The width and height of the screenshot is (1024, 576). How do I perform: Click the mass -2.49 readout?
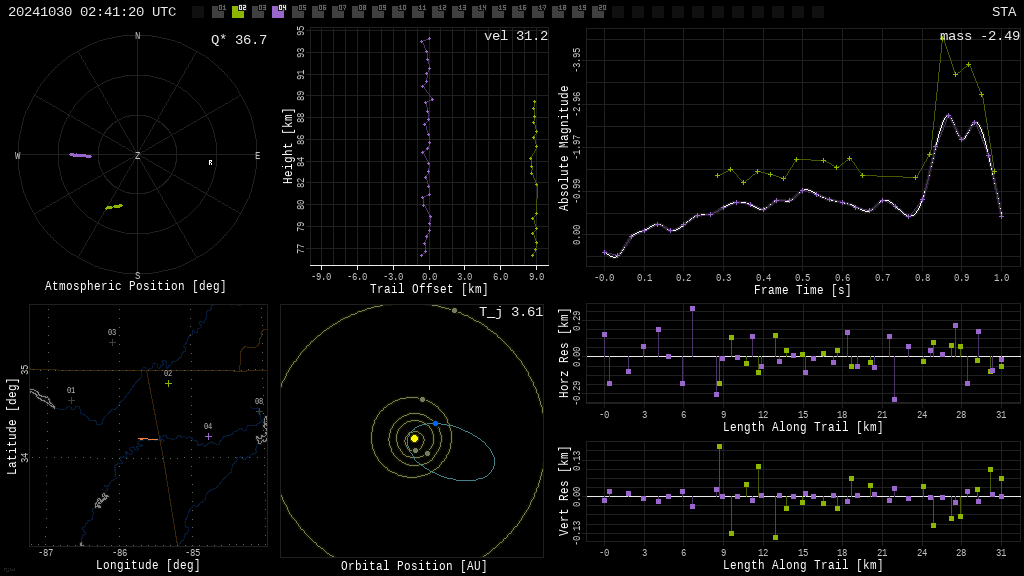click(979, 36)
